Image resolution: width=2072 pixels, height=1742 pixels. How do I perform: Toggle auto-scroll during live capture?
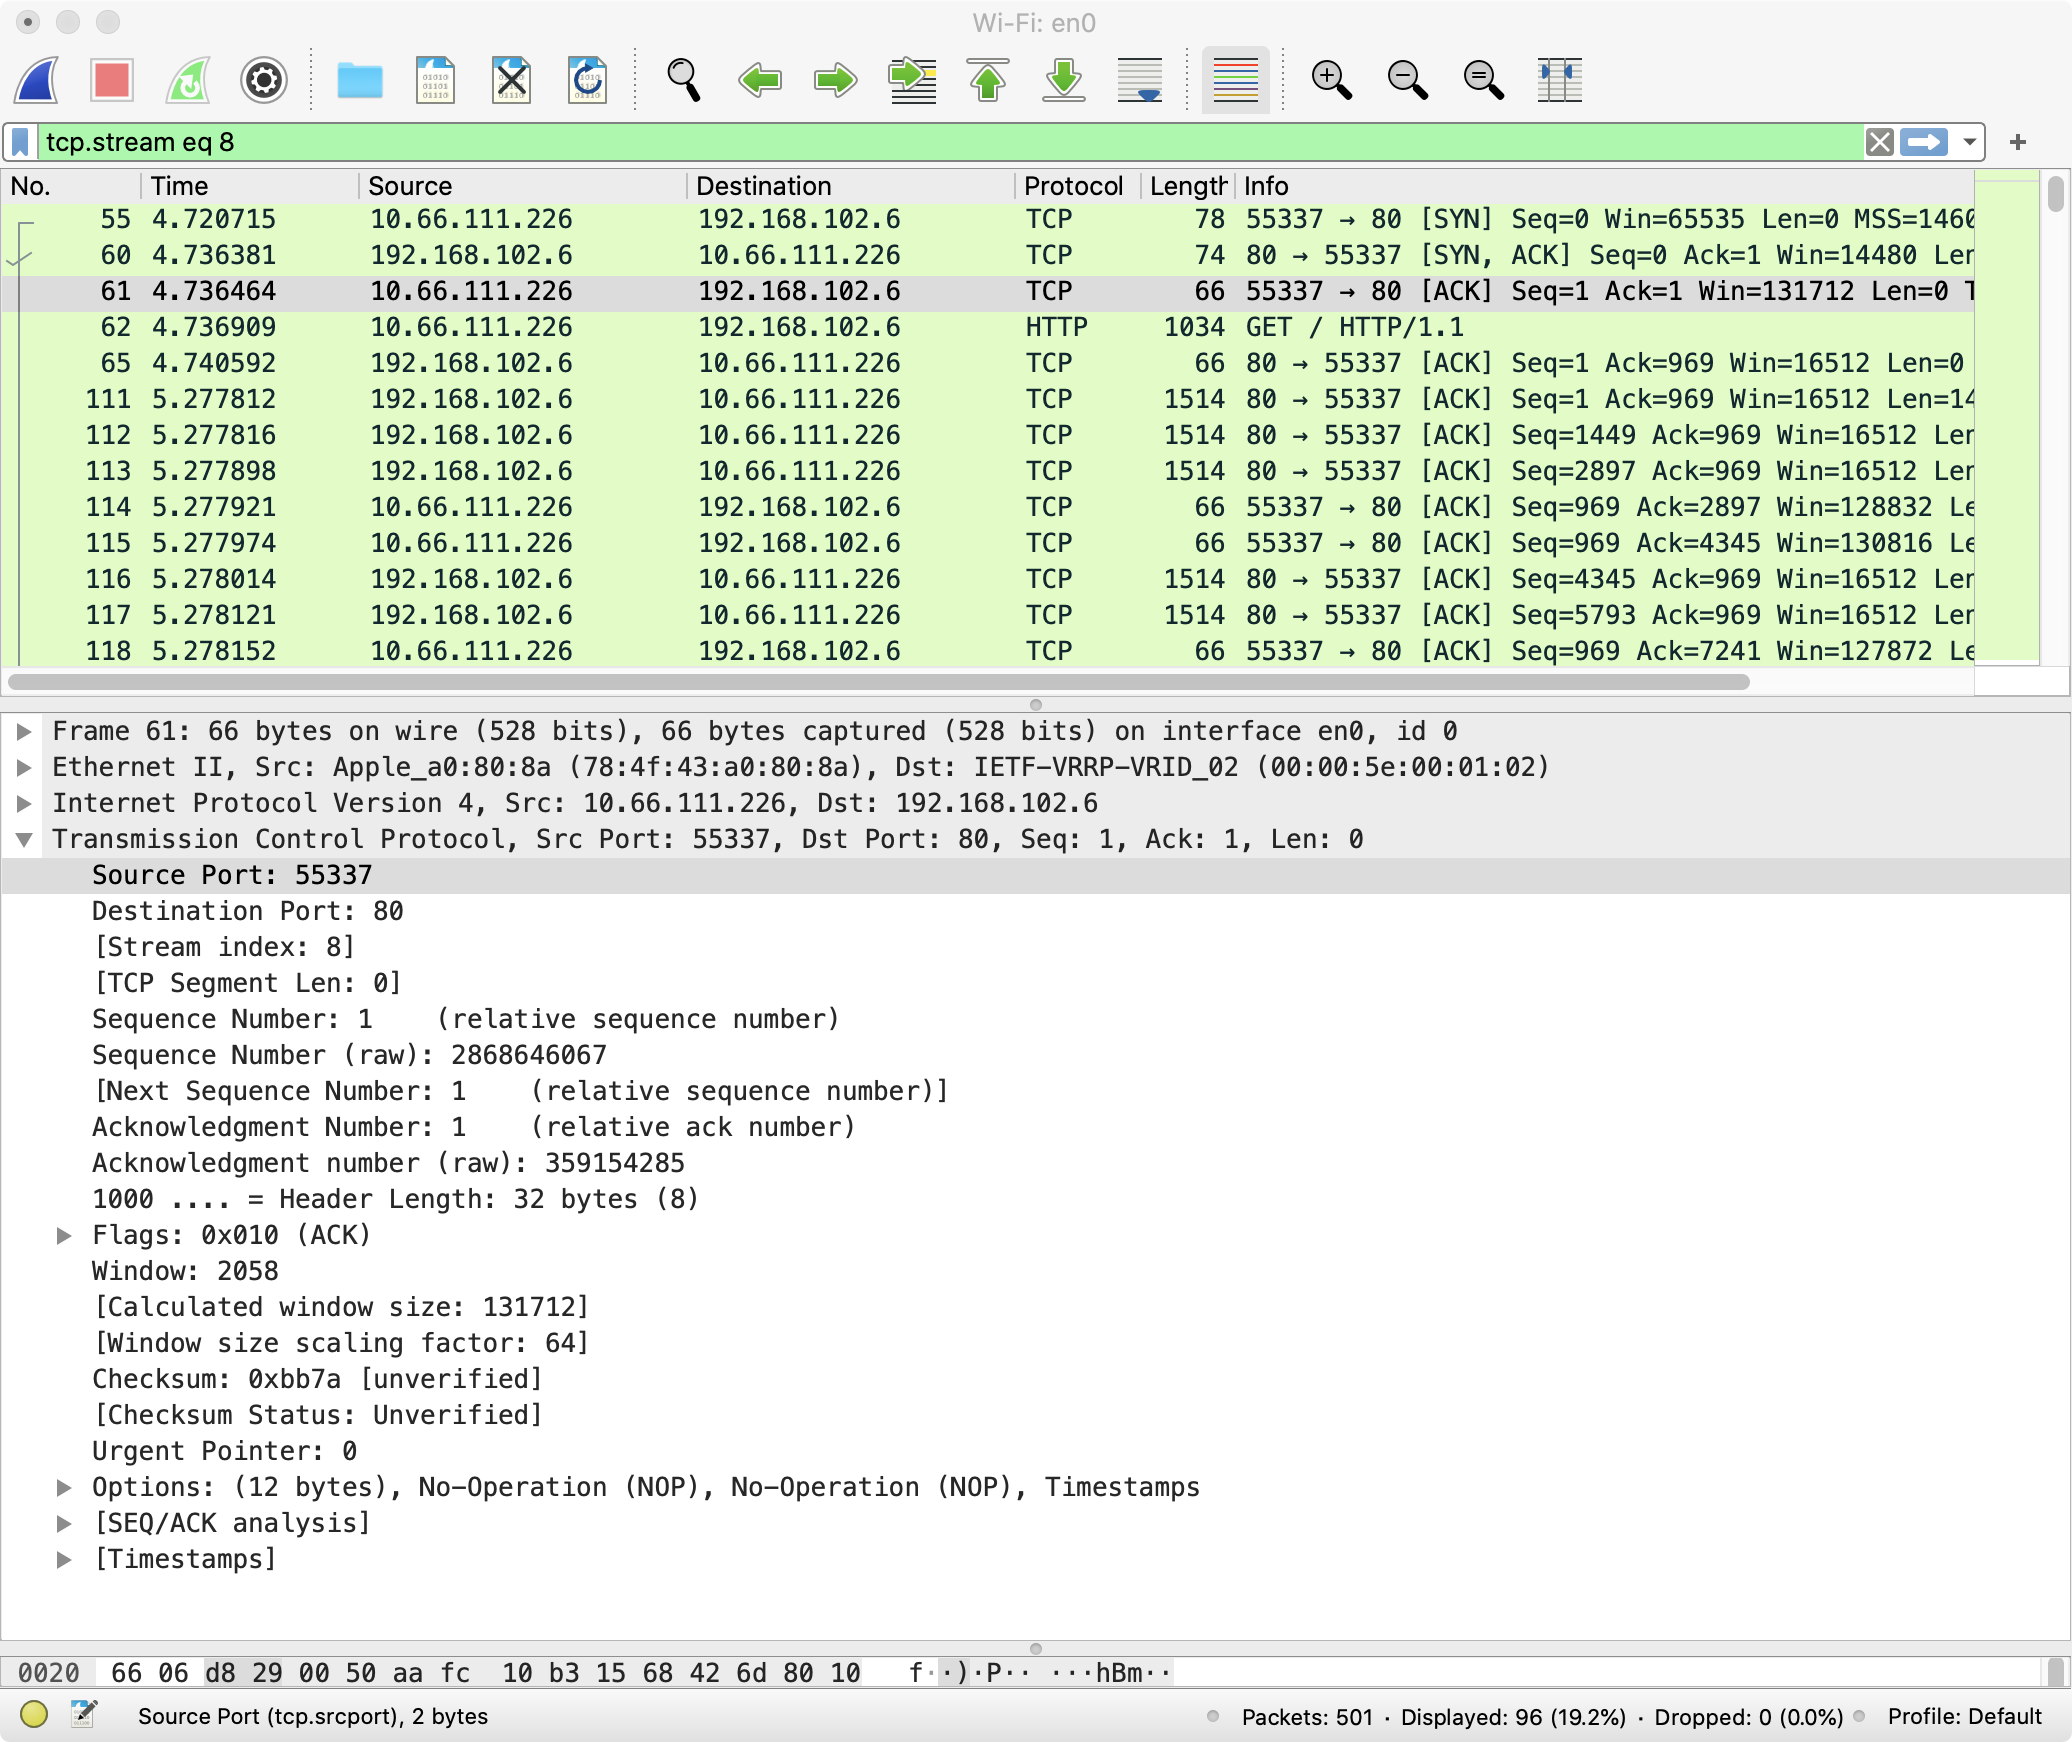1140,80
